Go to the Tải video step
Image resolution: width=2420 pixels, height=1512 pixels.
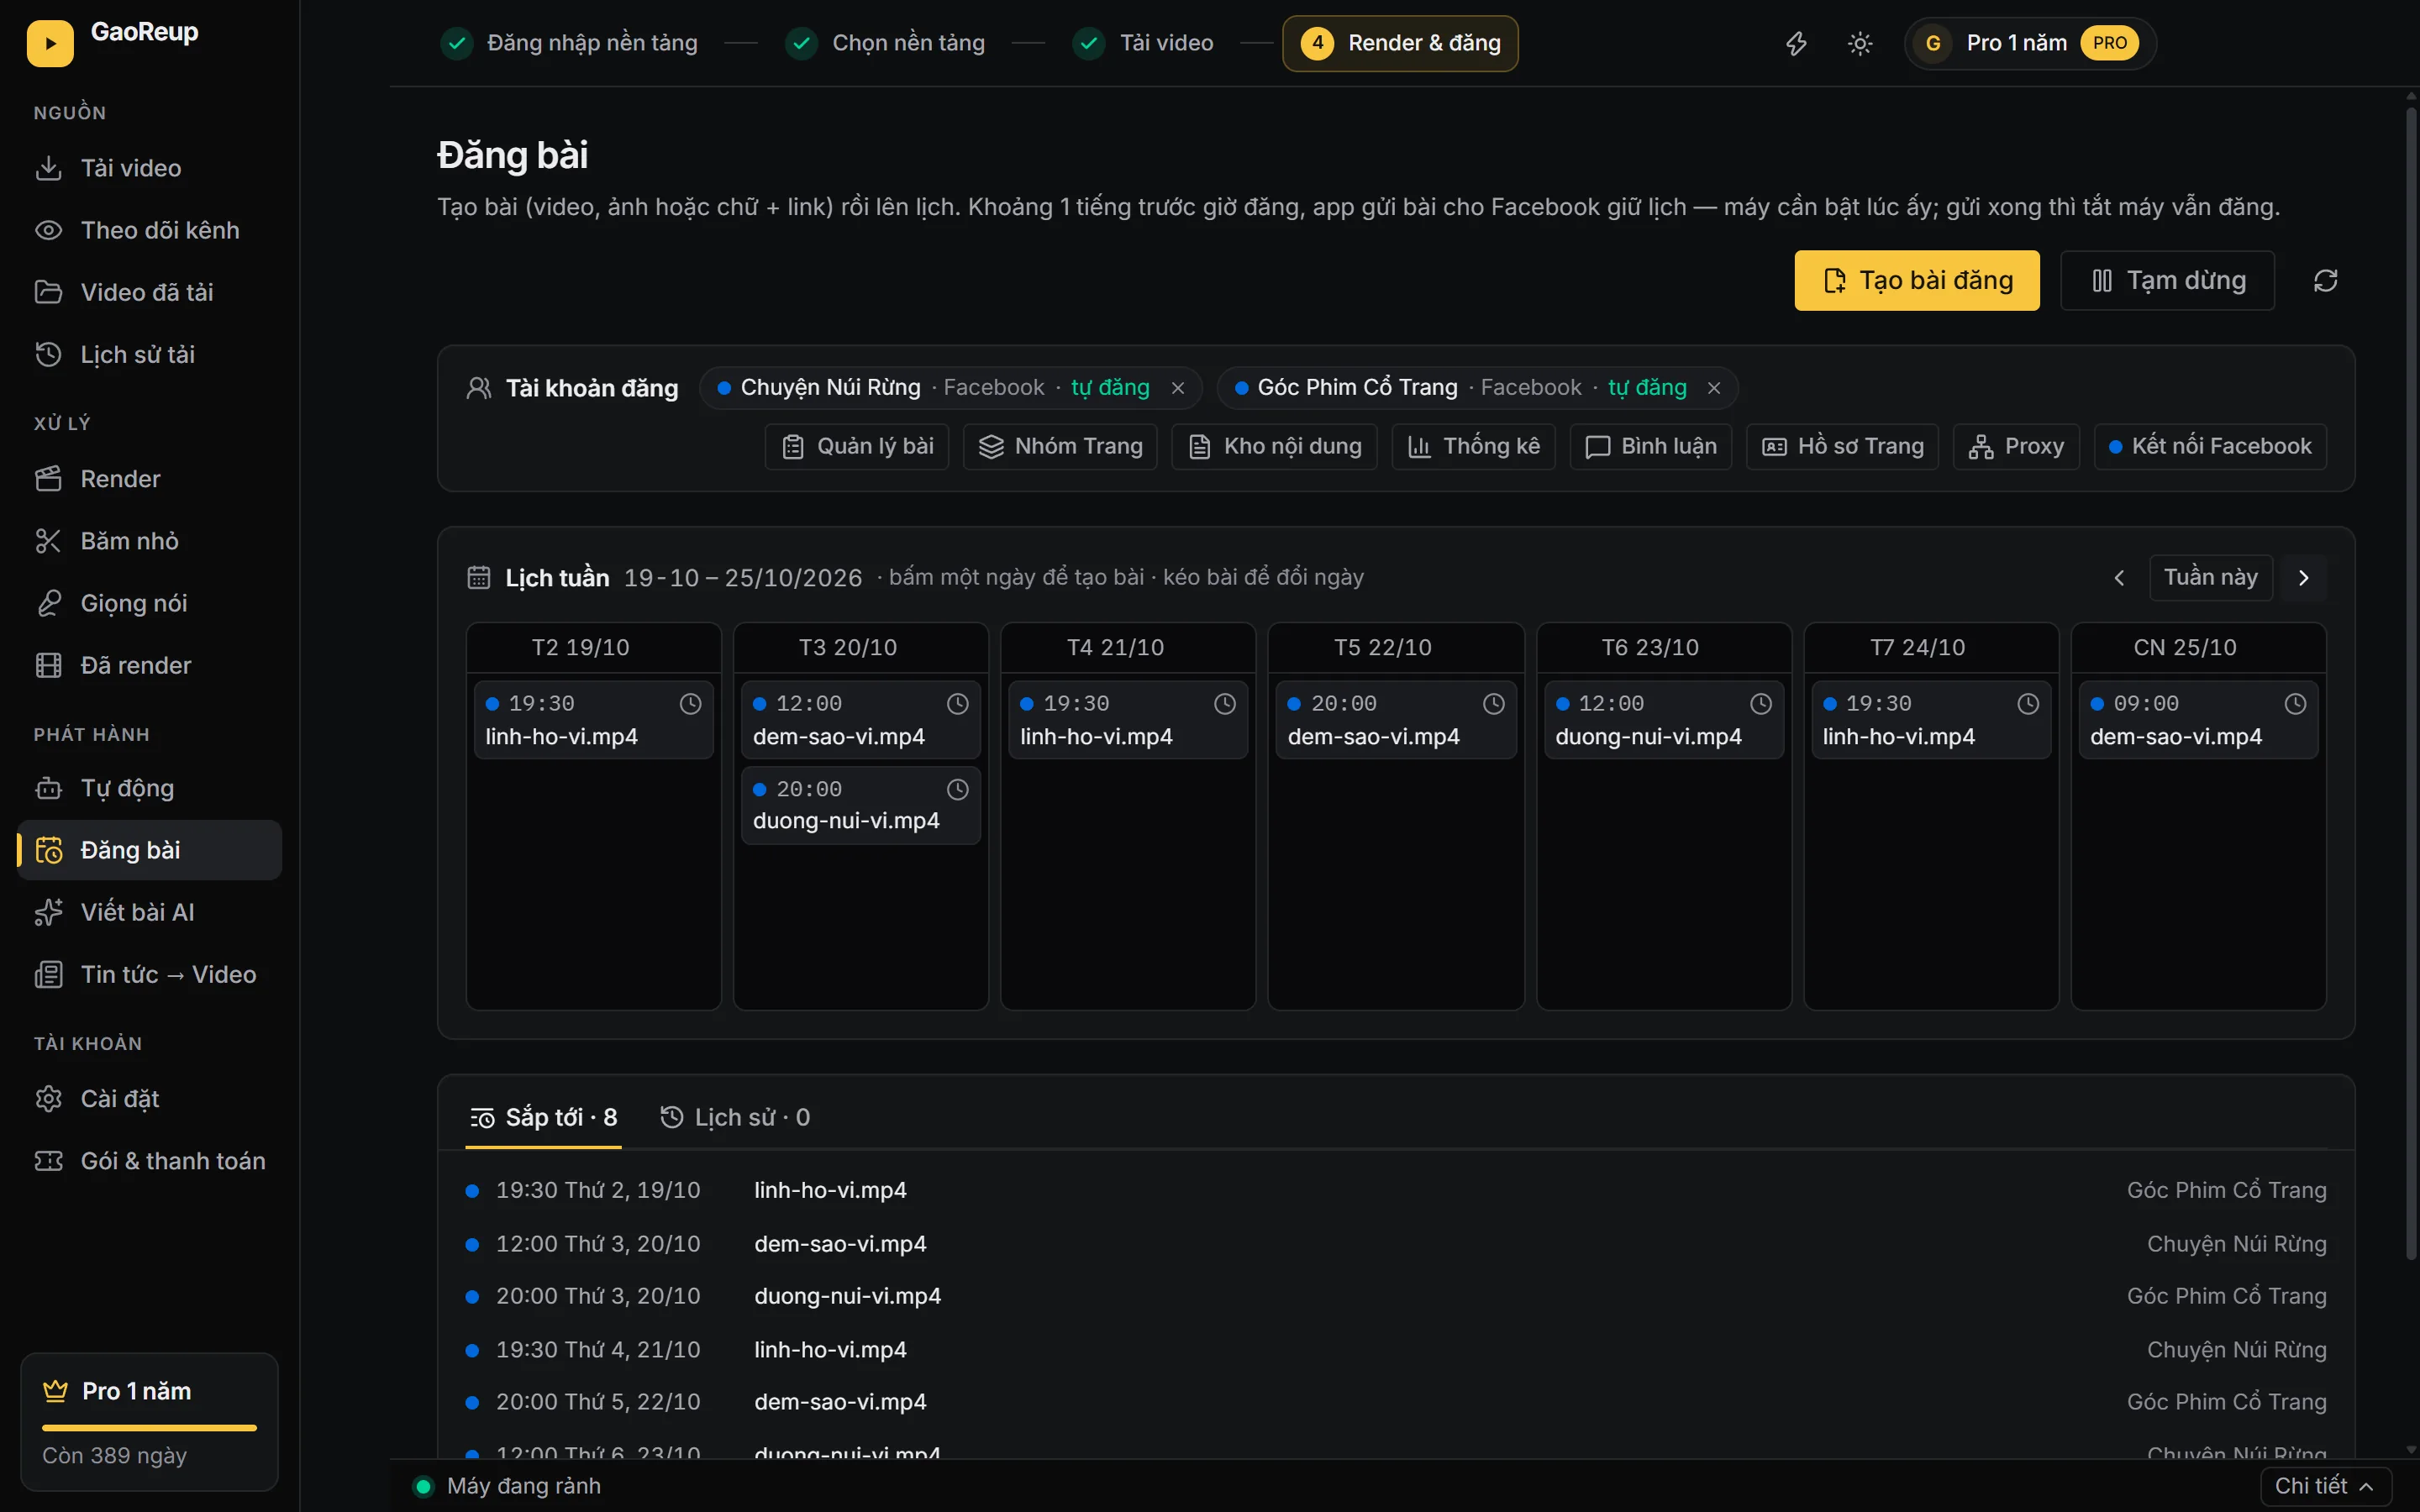(x=1143, y=43)
